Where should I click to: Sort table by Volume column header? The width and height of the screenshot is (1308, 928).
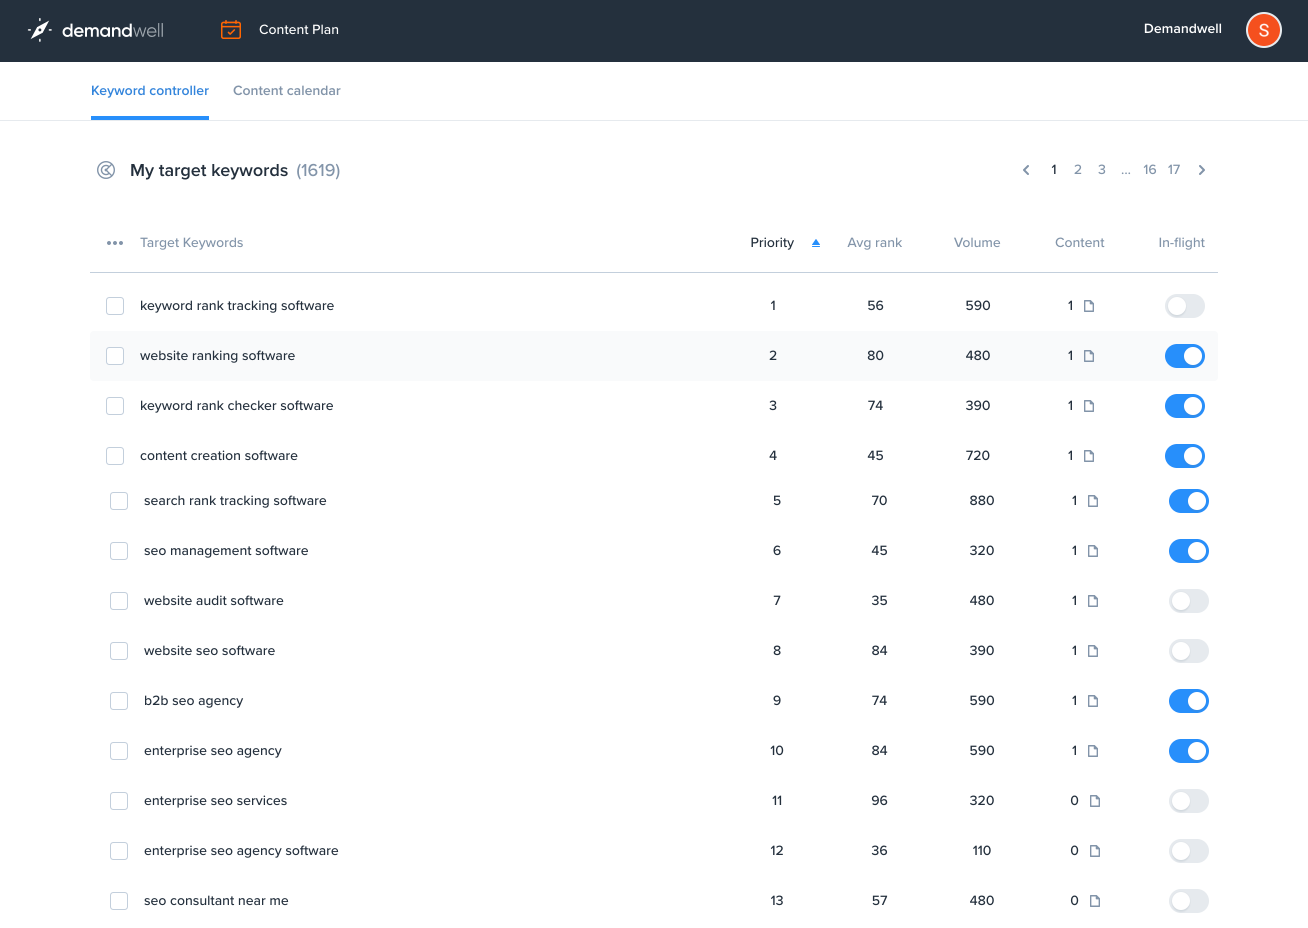[x=976, y=243]
